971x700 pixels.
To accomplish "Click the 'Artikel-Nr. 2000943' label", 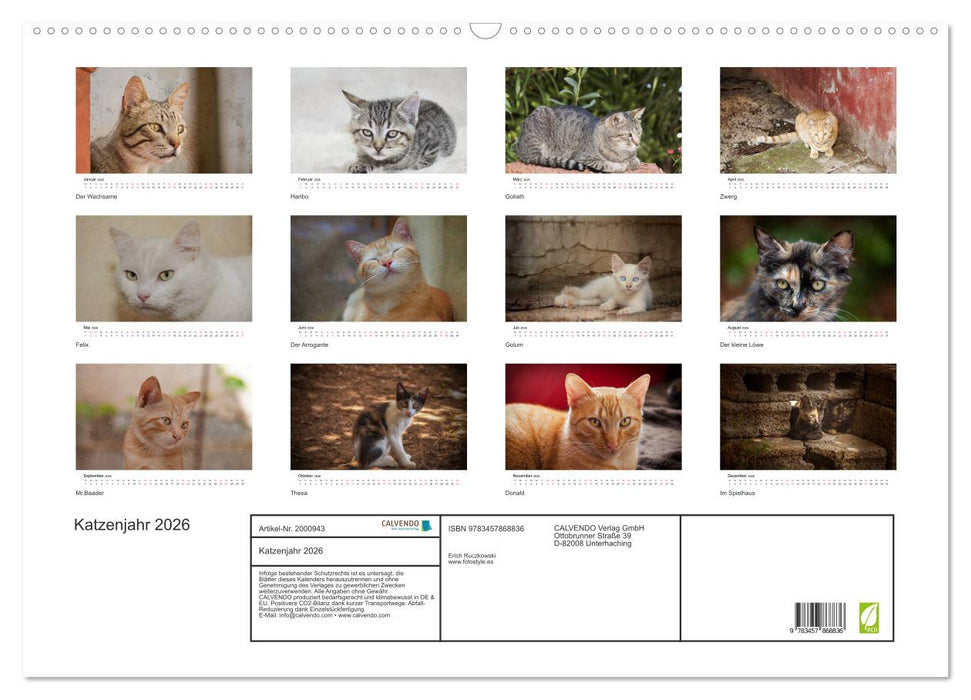I will 292,529.
